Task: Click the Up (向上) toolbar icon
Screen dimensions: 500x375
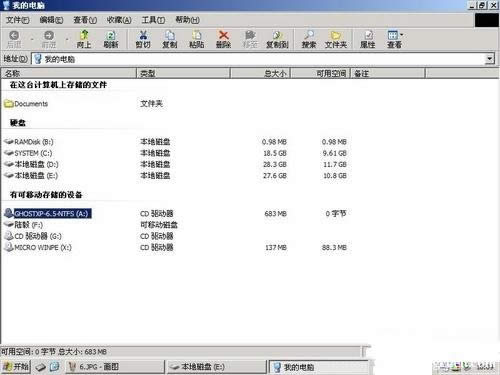Action: 84,39
